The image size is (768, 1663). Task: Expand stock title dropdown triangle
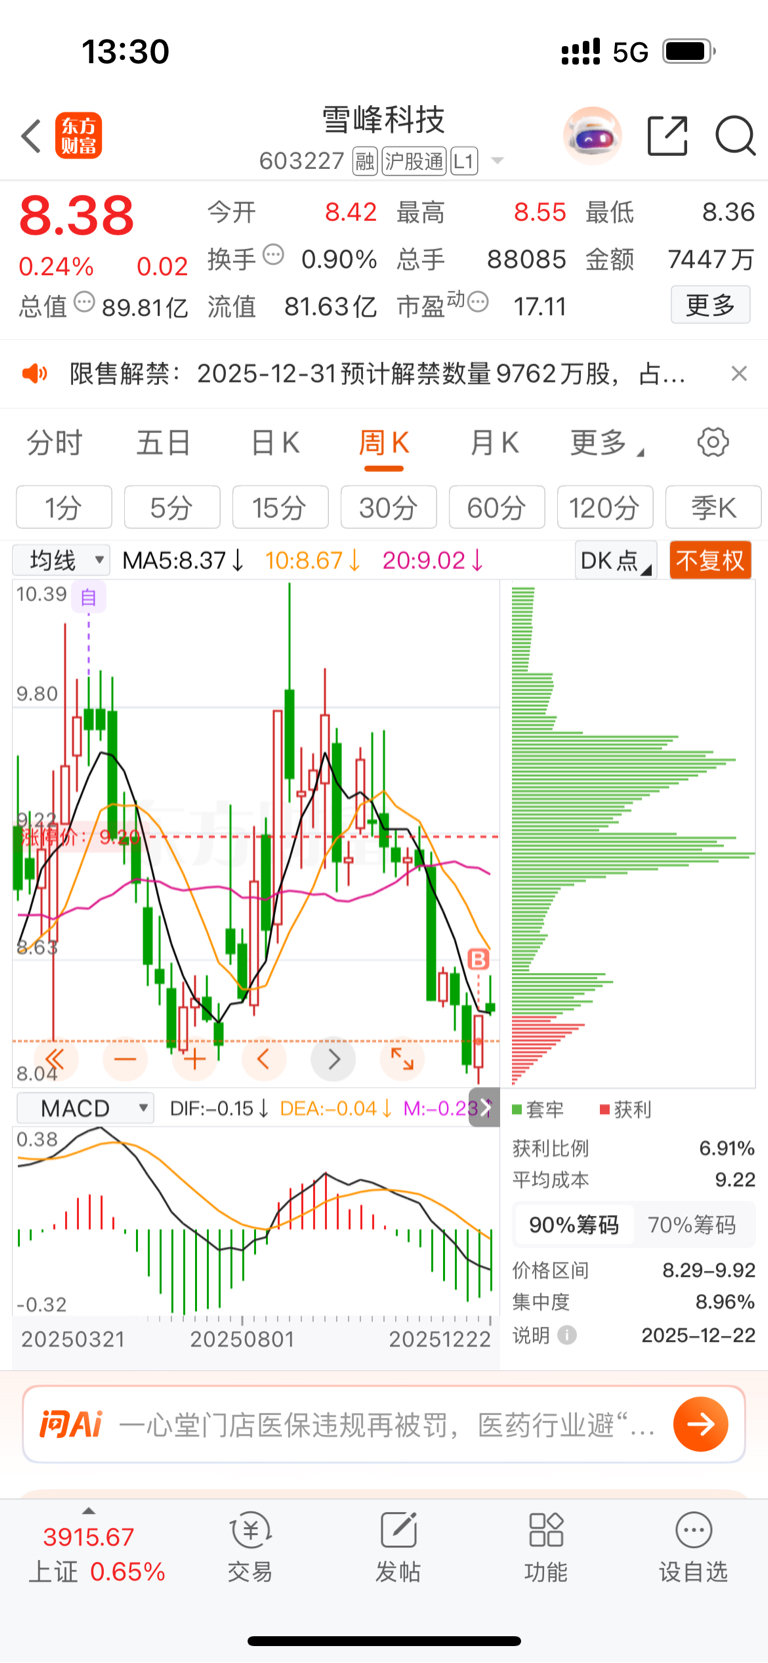point(497,161)
